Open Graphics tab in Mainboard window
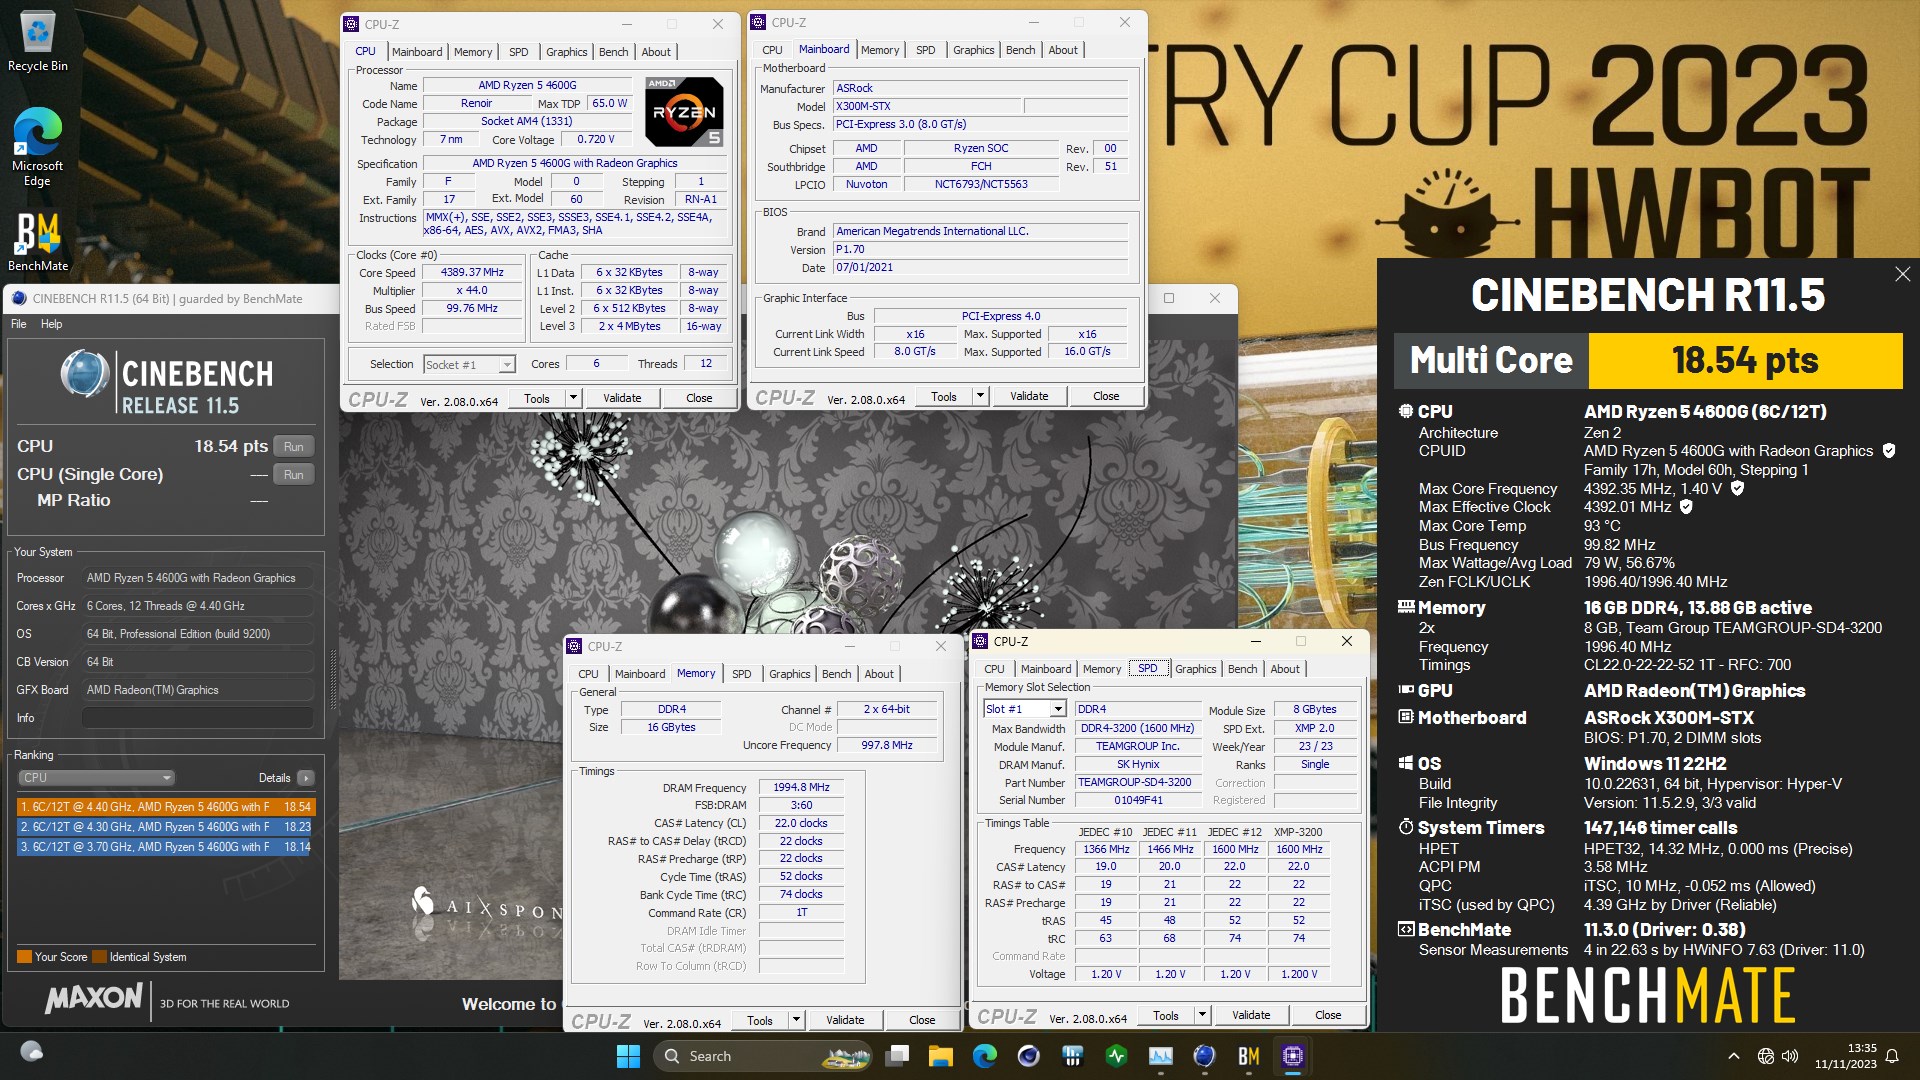Image resolution: width=1920 pixels, height=1080 pixels. point(973,50)
